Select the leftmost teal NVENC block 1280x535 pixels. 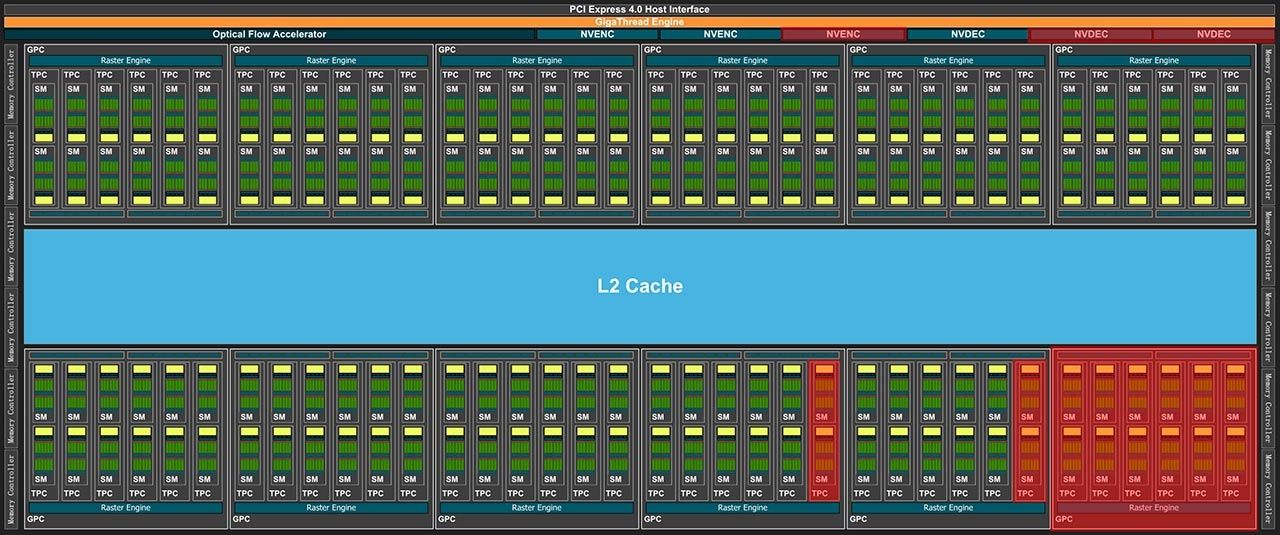[597, 34]
